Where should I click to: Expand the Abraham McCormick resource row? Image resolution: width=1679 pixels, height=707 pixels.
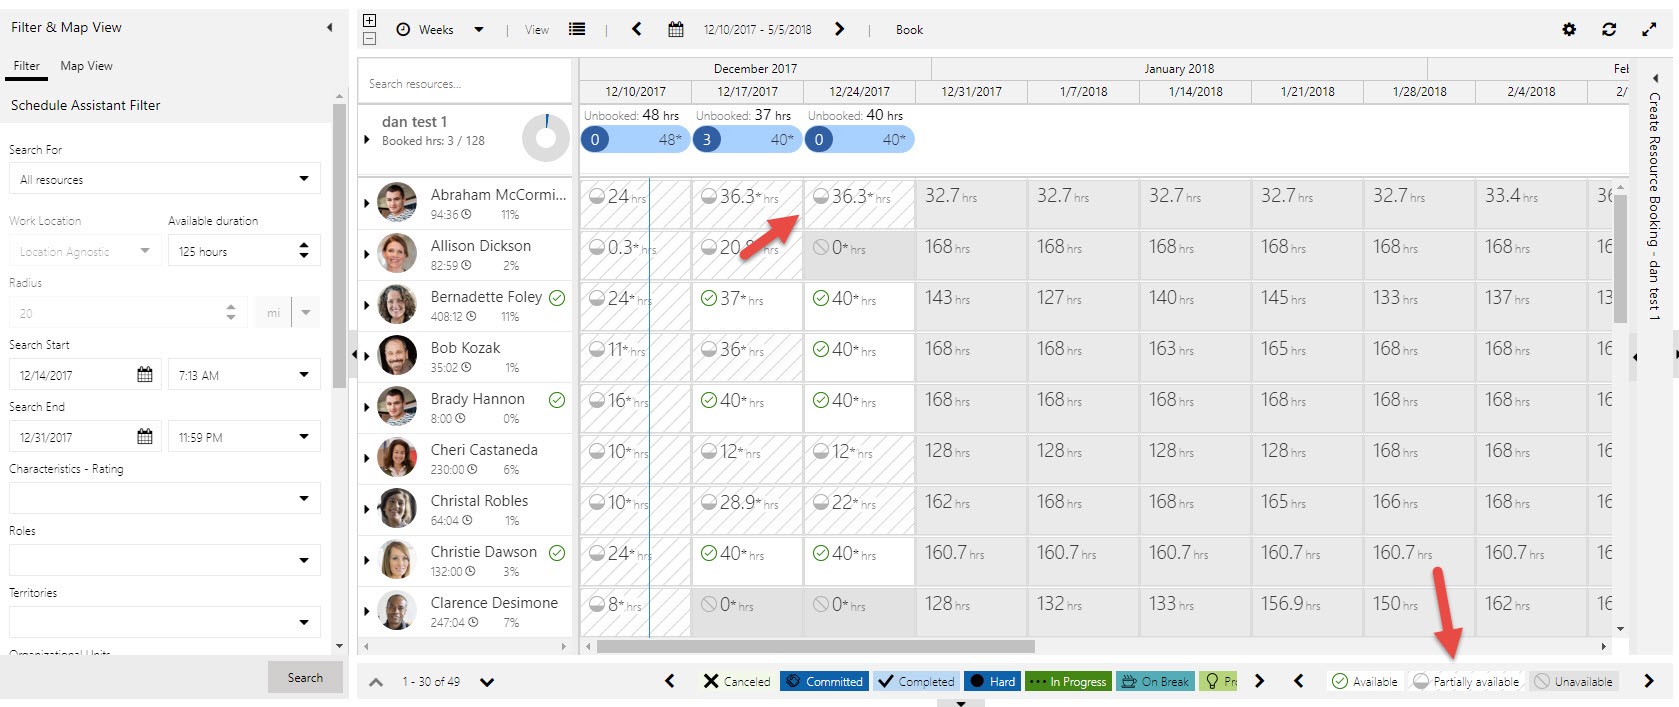(x=366, y=203)
